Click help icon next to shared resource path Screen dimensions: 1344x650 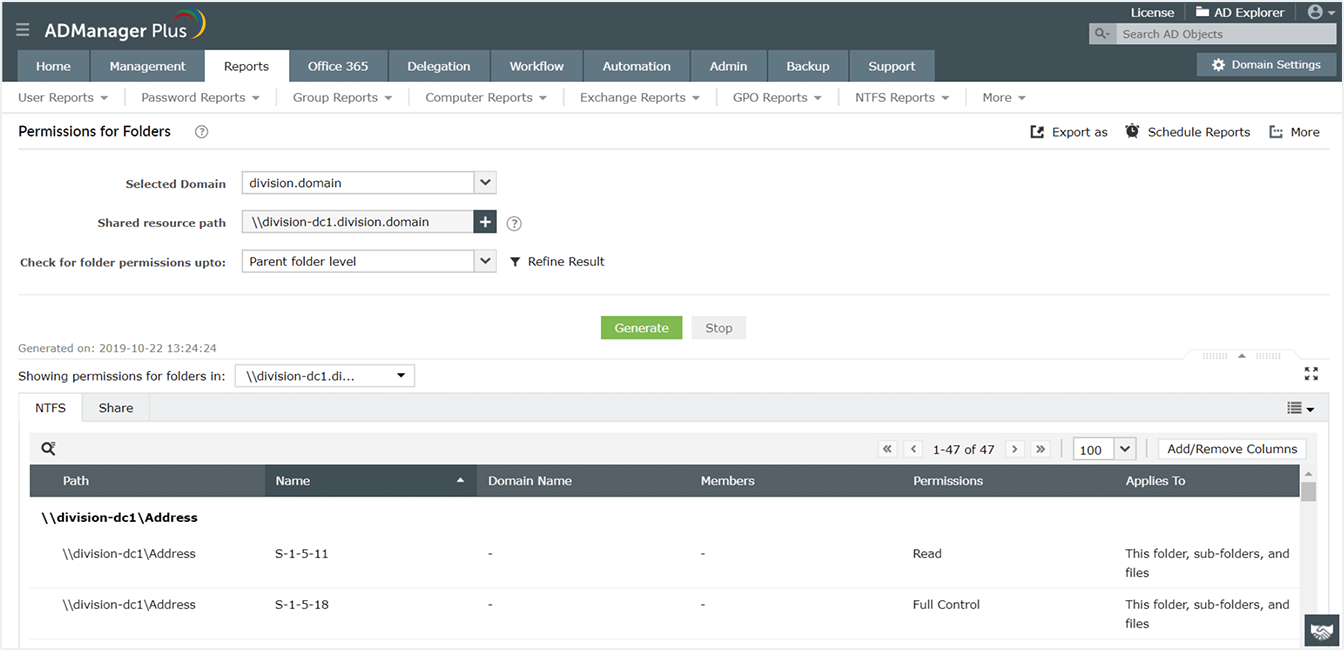pyautogui.click(x=514, y=223)
